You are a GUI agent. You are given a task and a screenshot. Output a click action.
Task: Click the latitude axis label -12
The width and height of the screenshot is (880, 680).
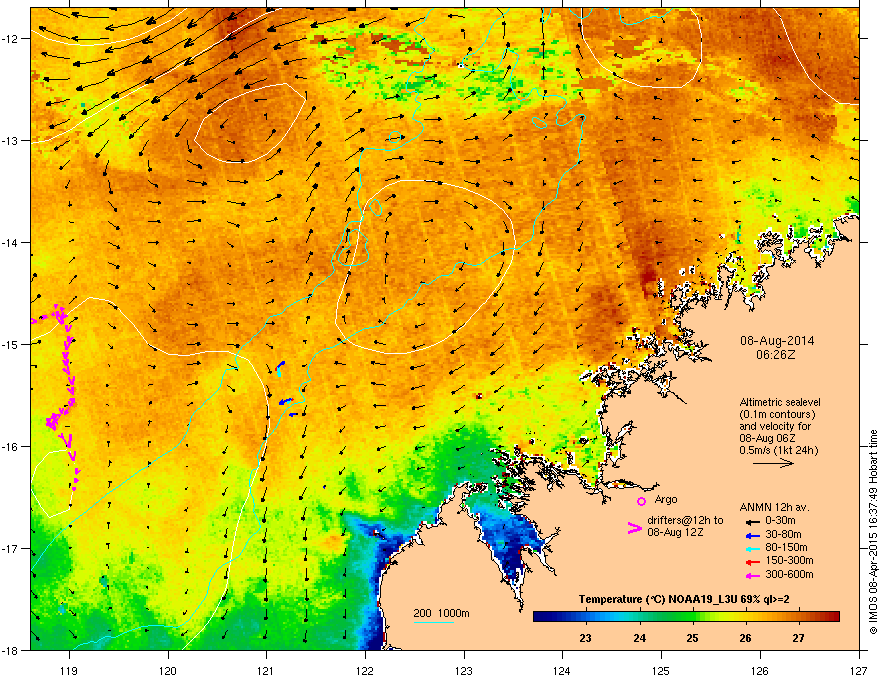10,39
